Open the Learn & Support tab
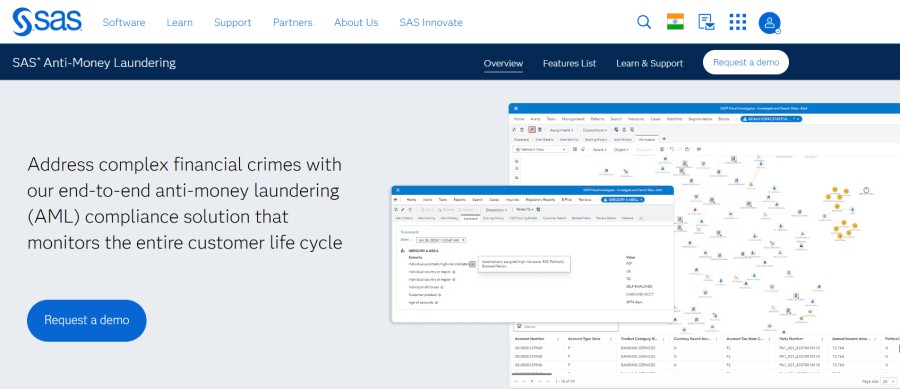This screenshot has width=900, height=389. [x=650, y=63]
